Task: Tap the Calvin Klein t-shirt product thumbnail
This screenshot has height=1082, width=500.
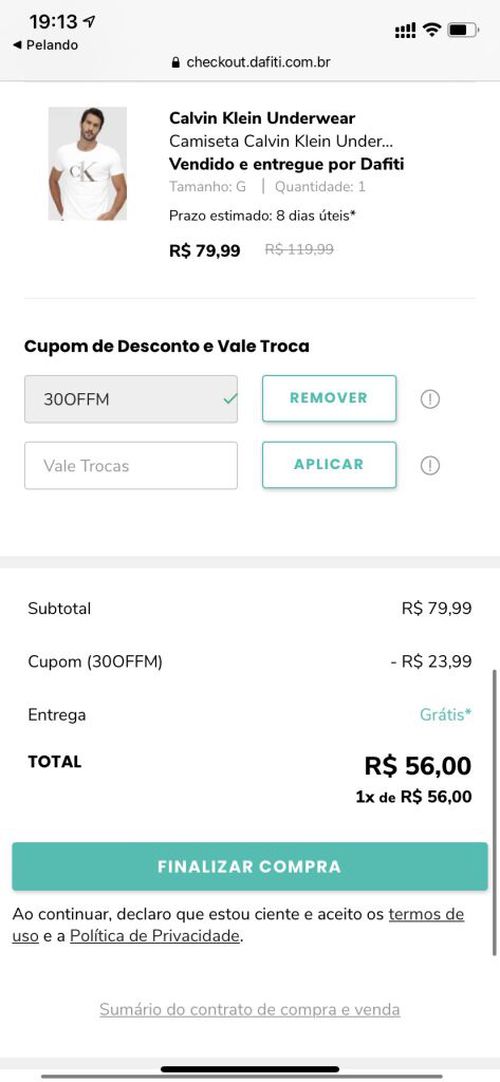Action: pyautogui.click(x=88, y=164)
